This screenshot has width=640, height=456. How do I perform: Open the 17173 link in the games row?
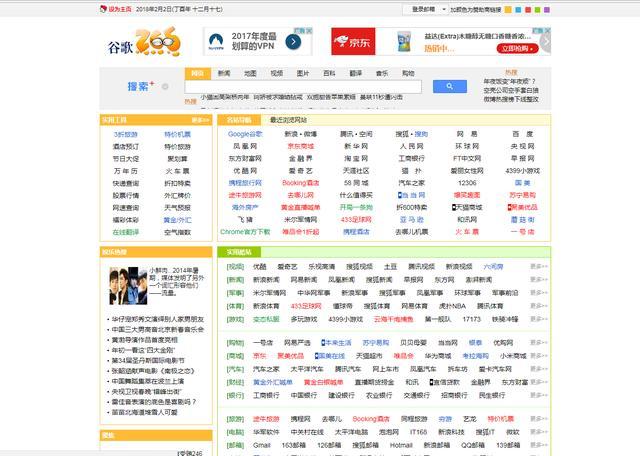click(x=471, y=319)
